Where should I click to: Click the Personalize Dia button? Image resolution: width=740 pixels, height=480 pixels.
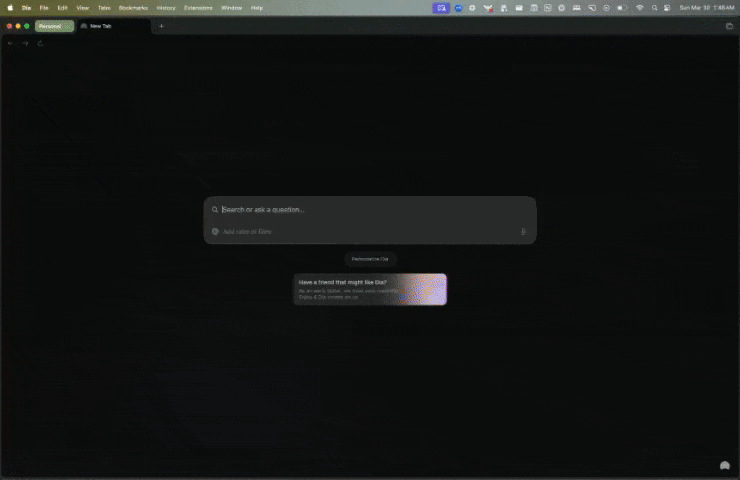[x=370, y=259]
